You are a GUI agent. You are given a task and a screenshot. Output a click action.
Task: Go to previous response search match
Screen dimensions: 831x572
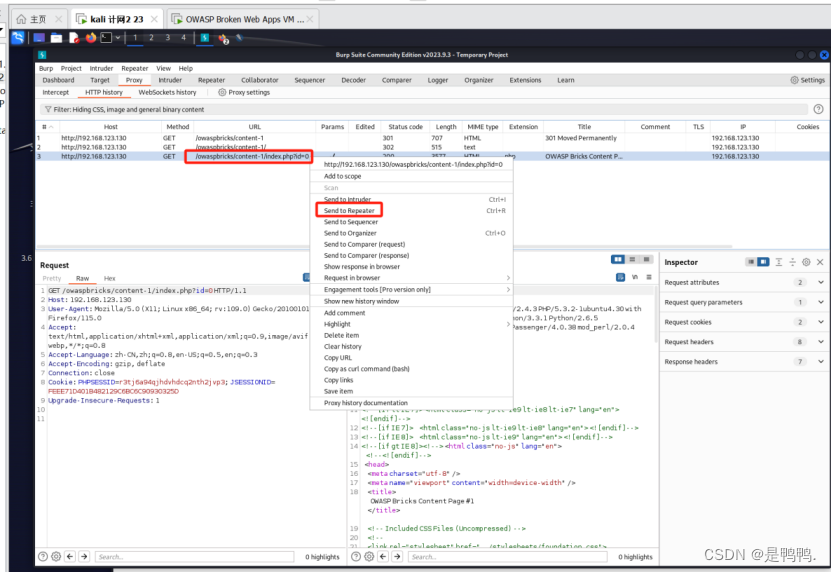383,557
